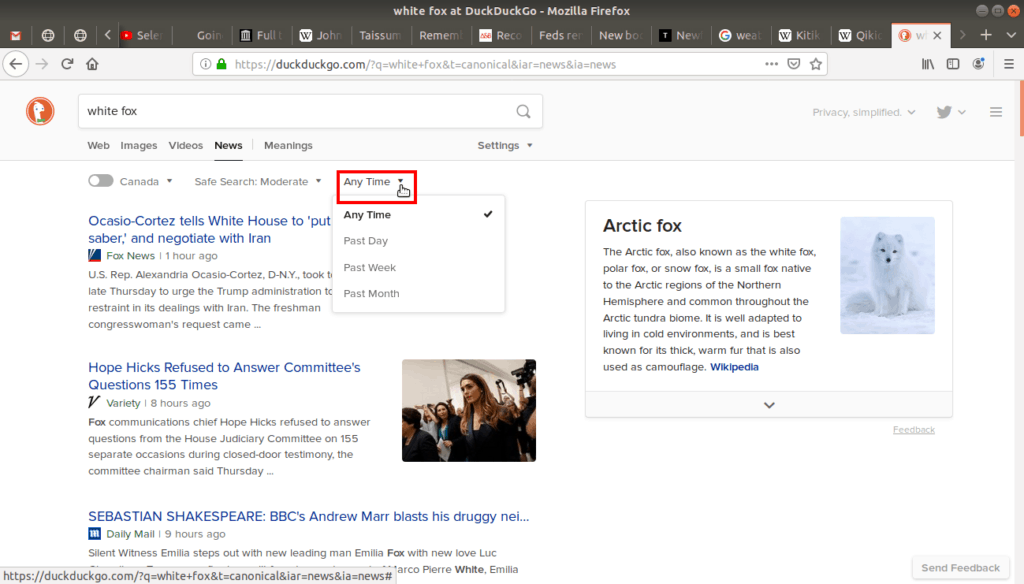Screen dimensions: 1024x584
Task: Switch to the pinned Gmail tab
Action: [16, 35]
